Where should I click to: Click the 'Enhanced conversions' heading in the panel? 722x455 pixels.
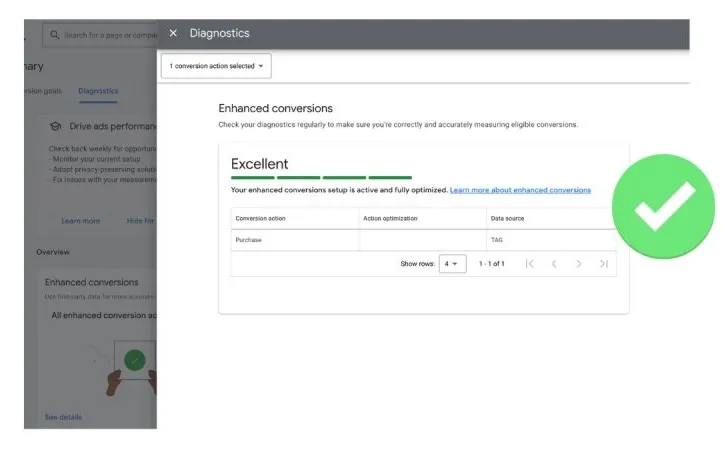[275, 108]
